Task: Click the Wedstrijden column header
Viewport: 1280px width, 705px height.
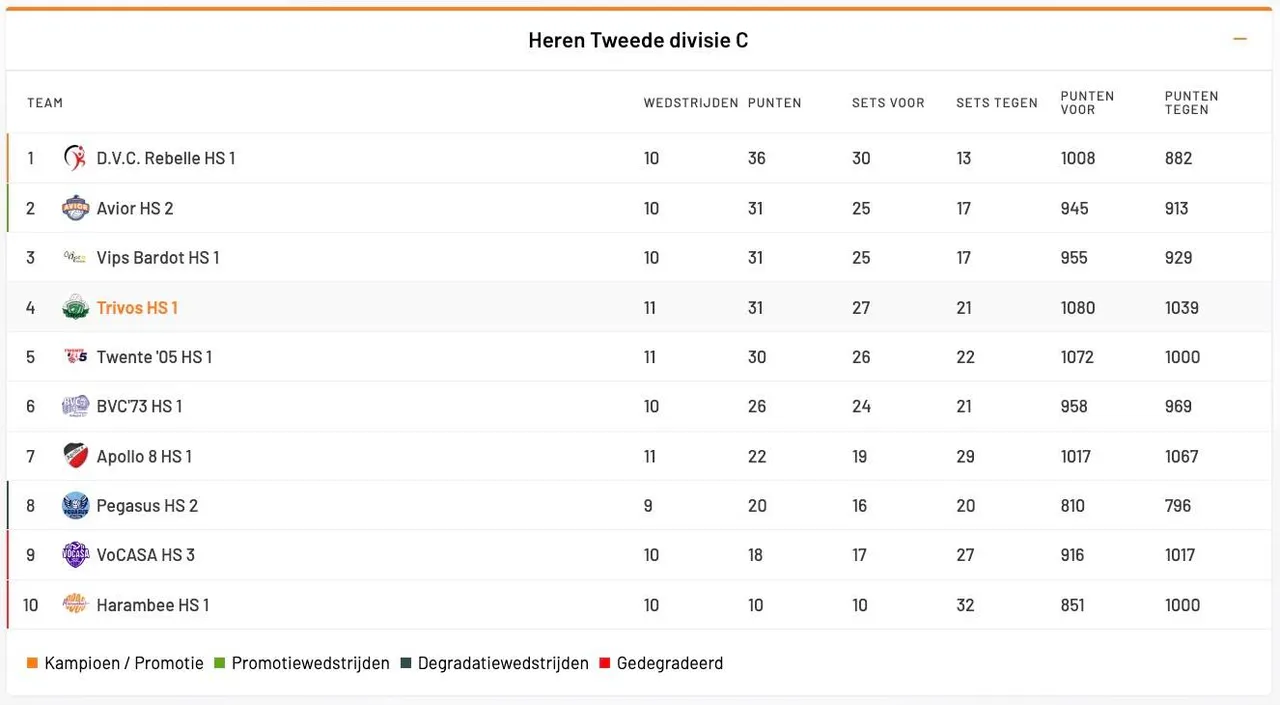Action: (x=691, y=103)
